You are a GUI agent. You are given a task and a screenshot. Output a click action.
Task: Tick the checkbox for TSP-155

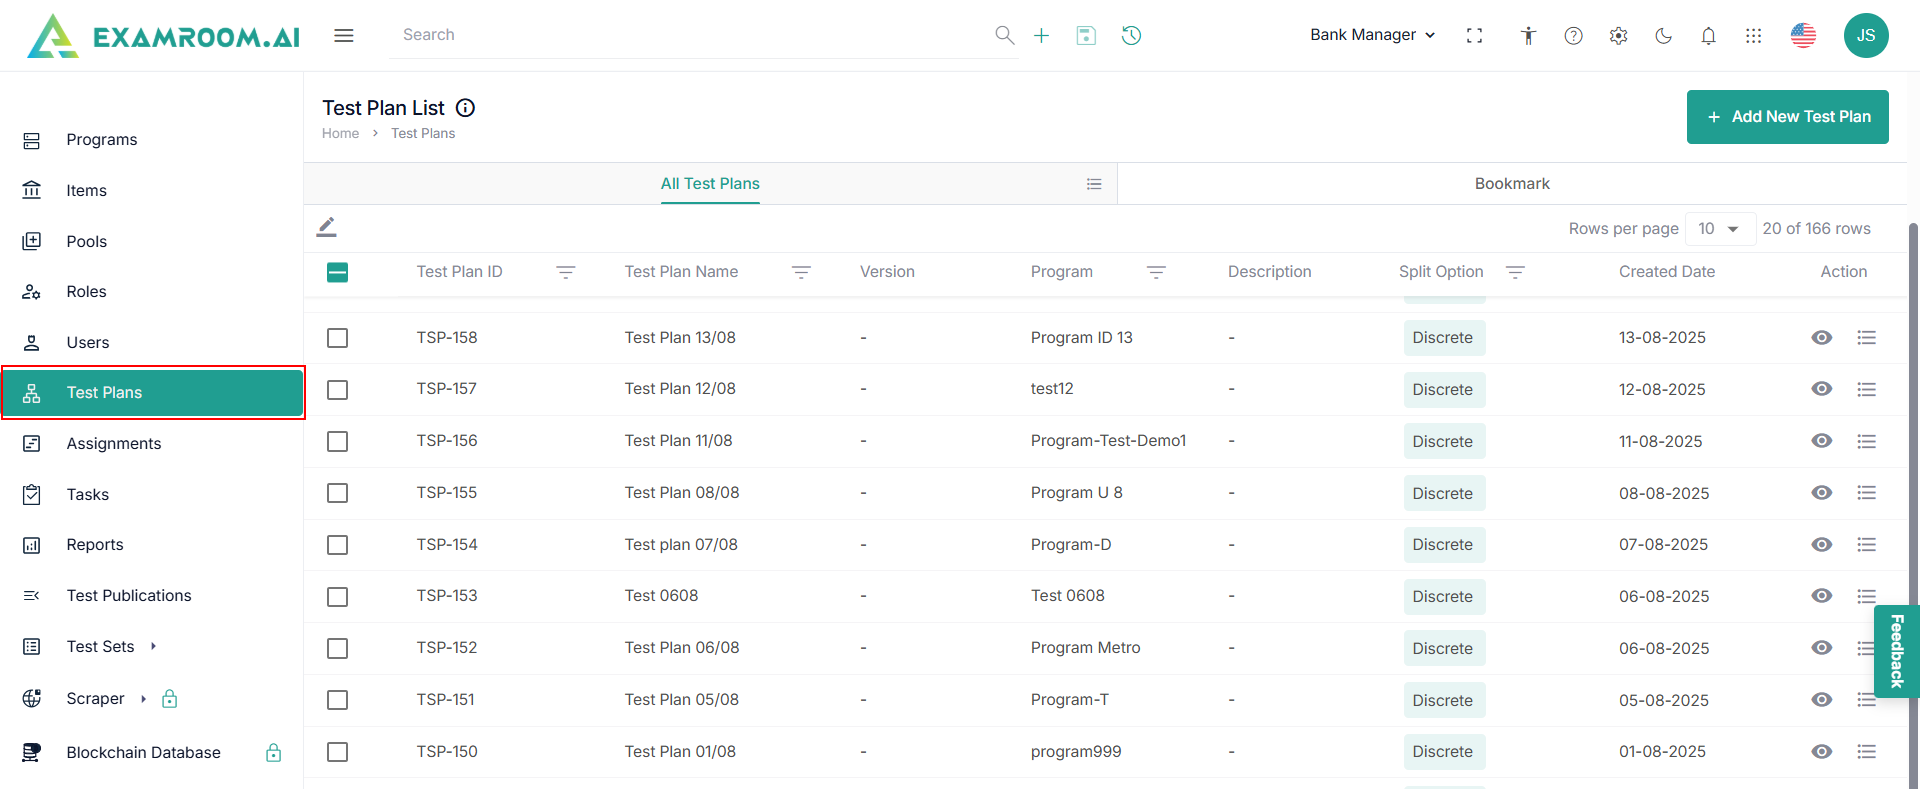(338, 493)
